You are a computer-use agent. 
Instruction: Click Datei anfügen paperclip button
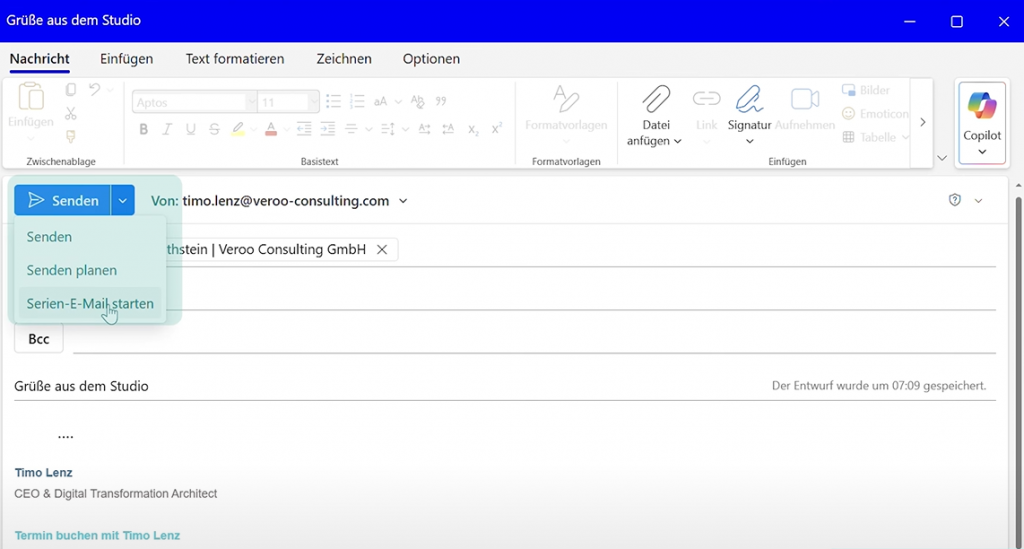[655, 115]
